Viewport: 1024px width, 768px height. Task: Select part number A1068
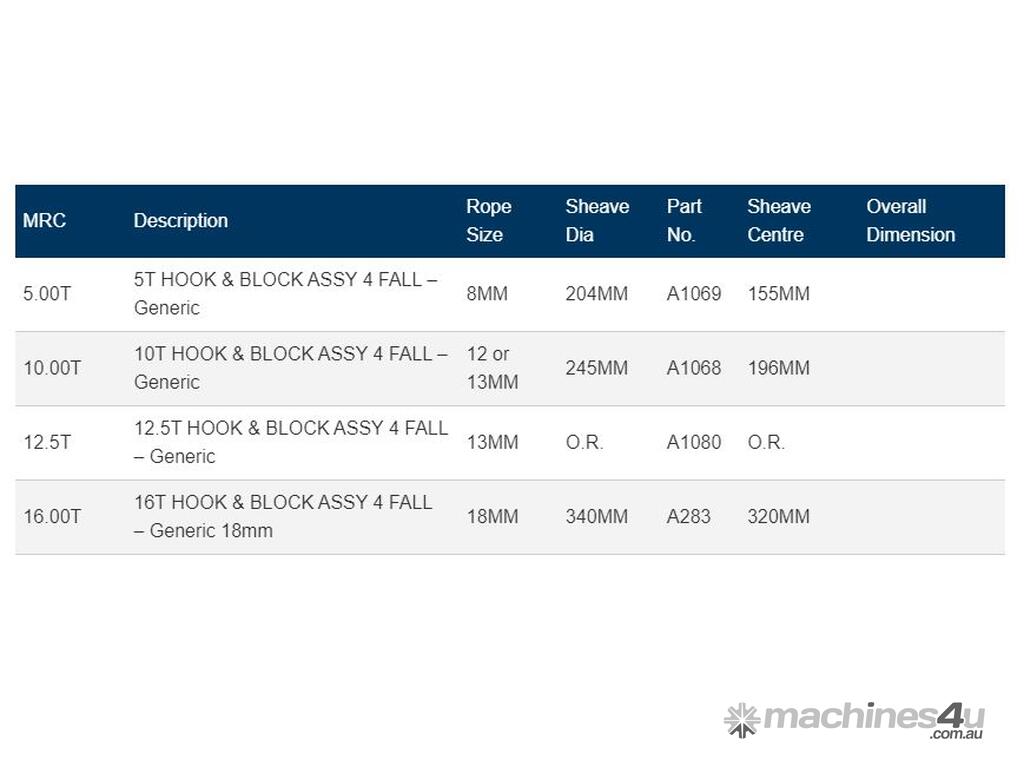tap(694, 368)
